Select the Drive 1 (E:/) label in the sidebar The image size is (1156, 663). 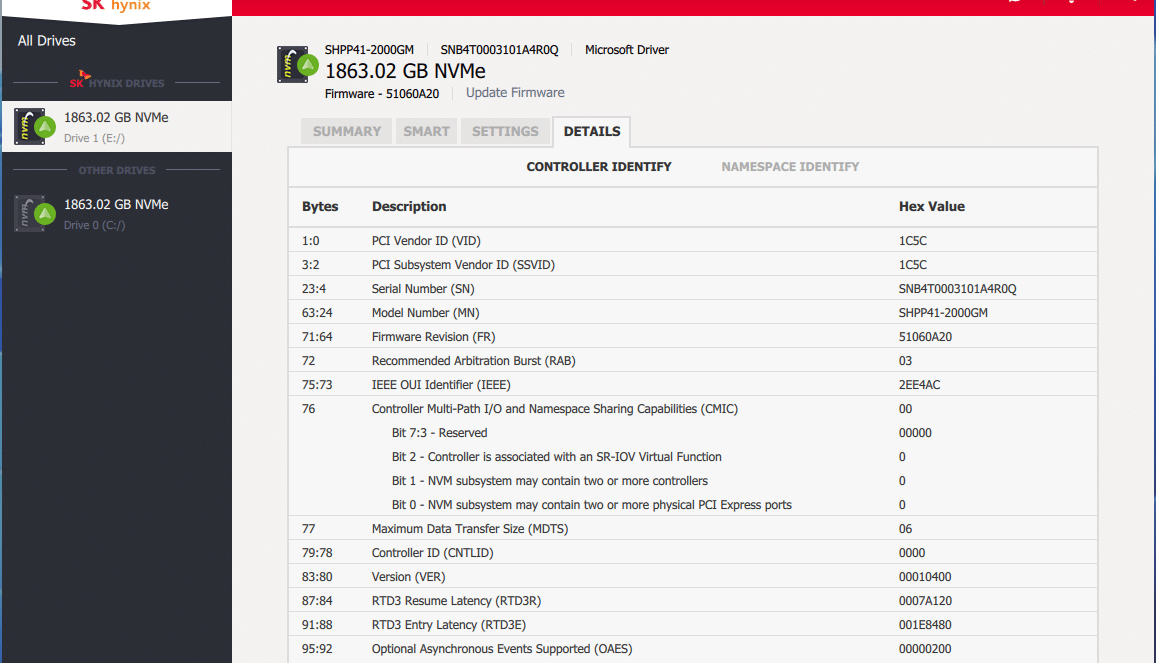click(94, 138)
